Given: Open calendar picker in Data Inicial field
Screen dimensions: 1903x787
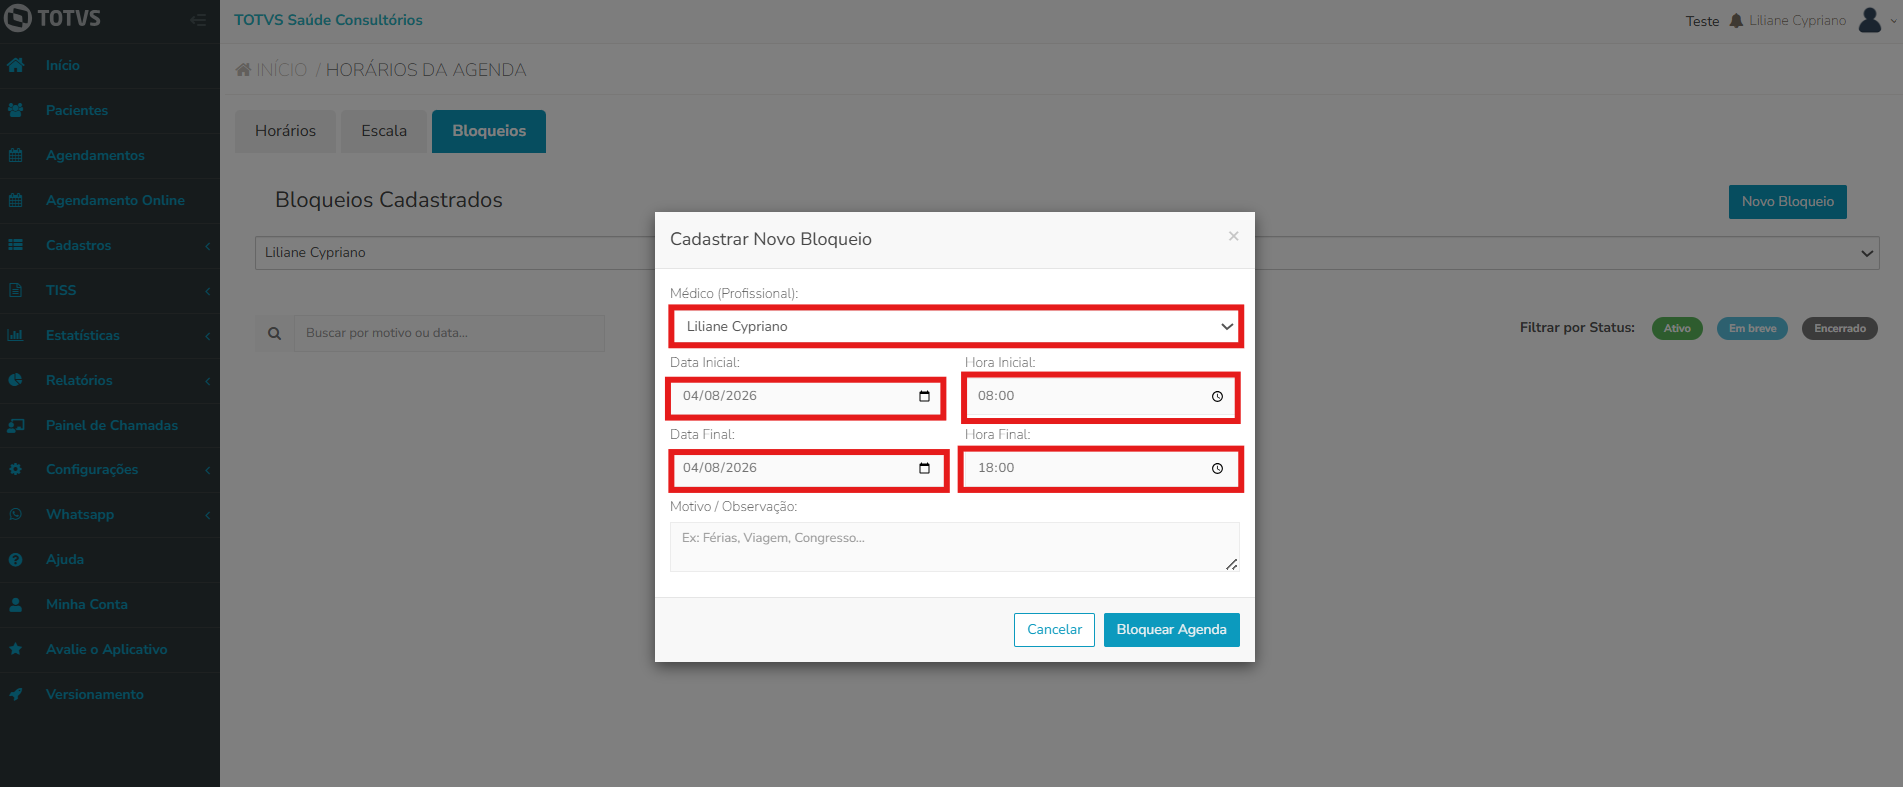Looking at the screenshot, I should (924, 396).
